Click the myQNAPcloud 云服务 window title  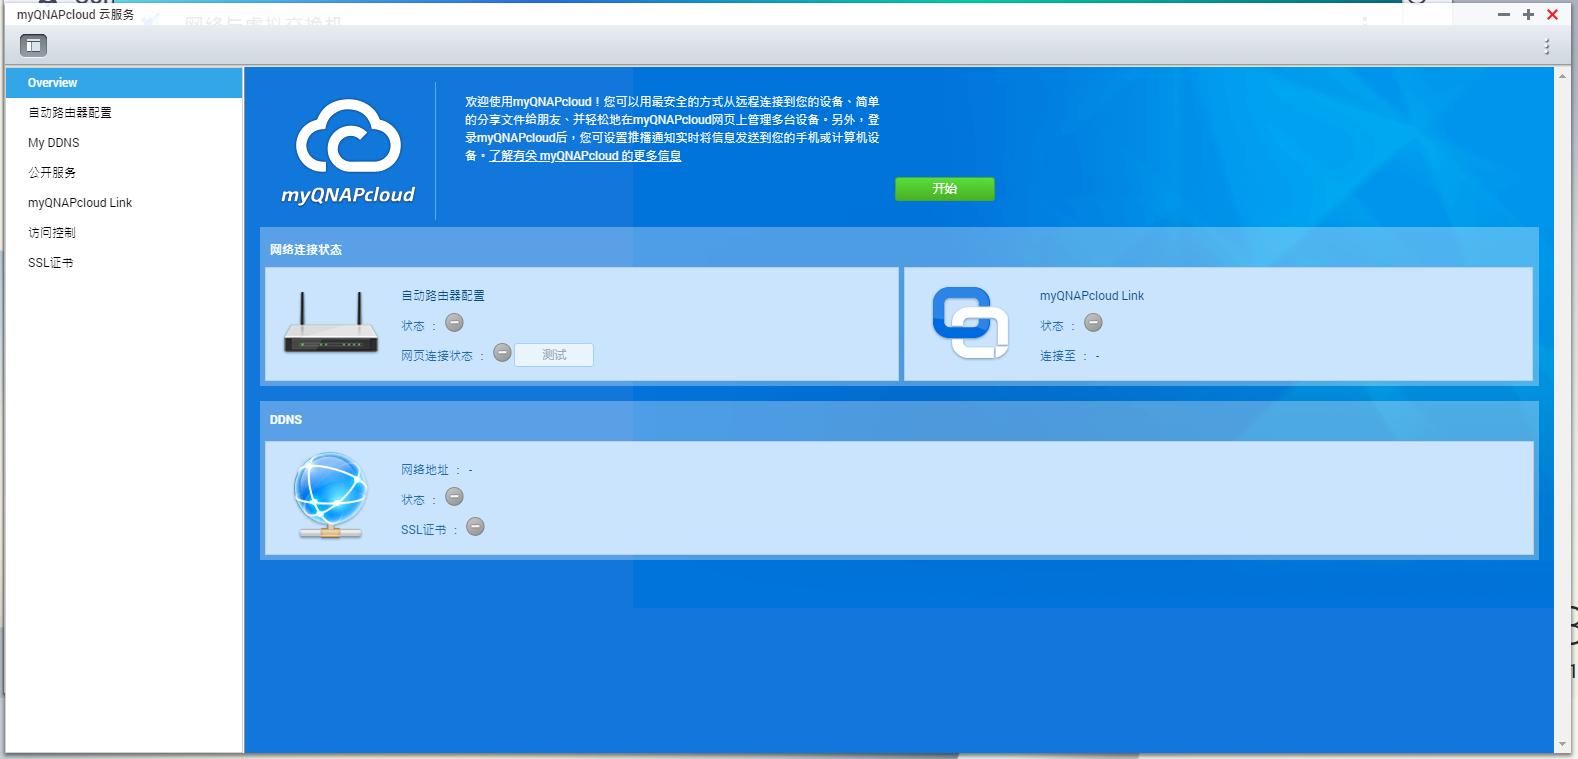point(76,15)
